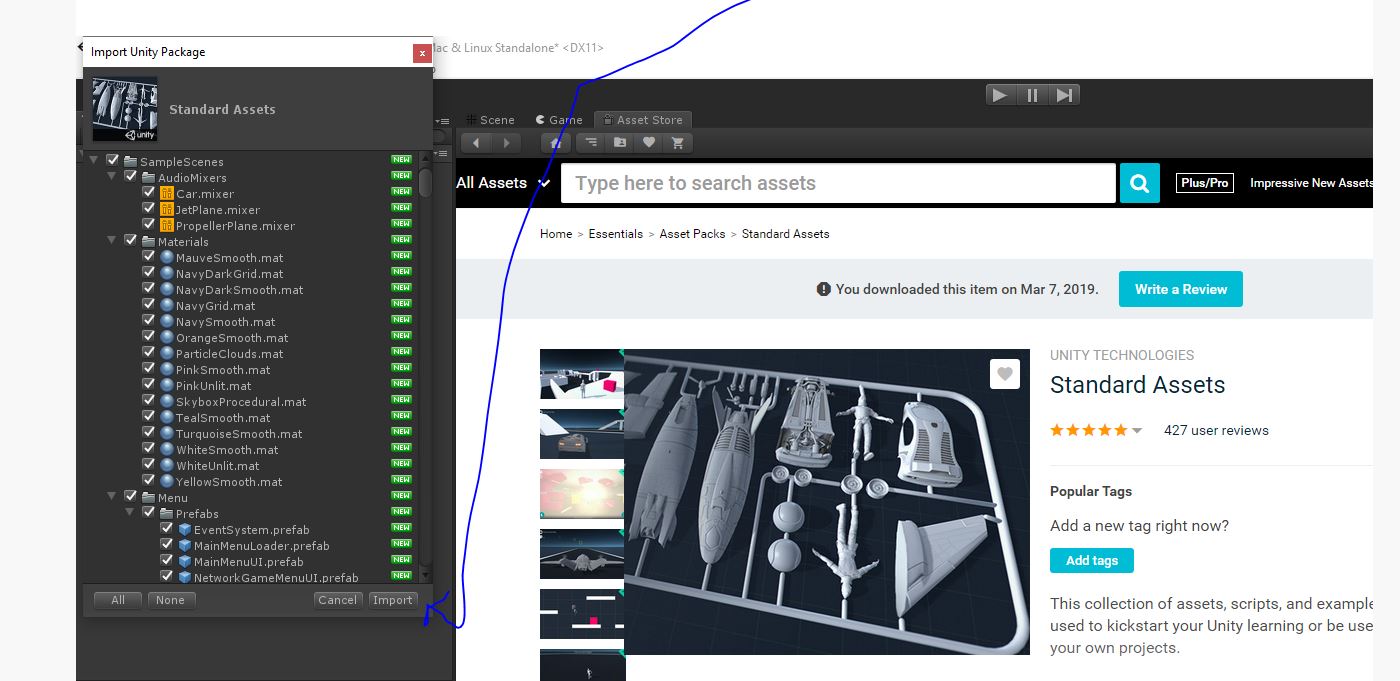Uncheck the MainMenuLoader.prefab checkbox
This screenshot has width=1400, height=681.
167,545
